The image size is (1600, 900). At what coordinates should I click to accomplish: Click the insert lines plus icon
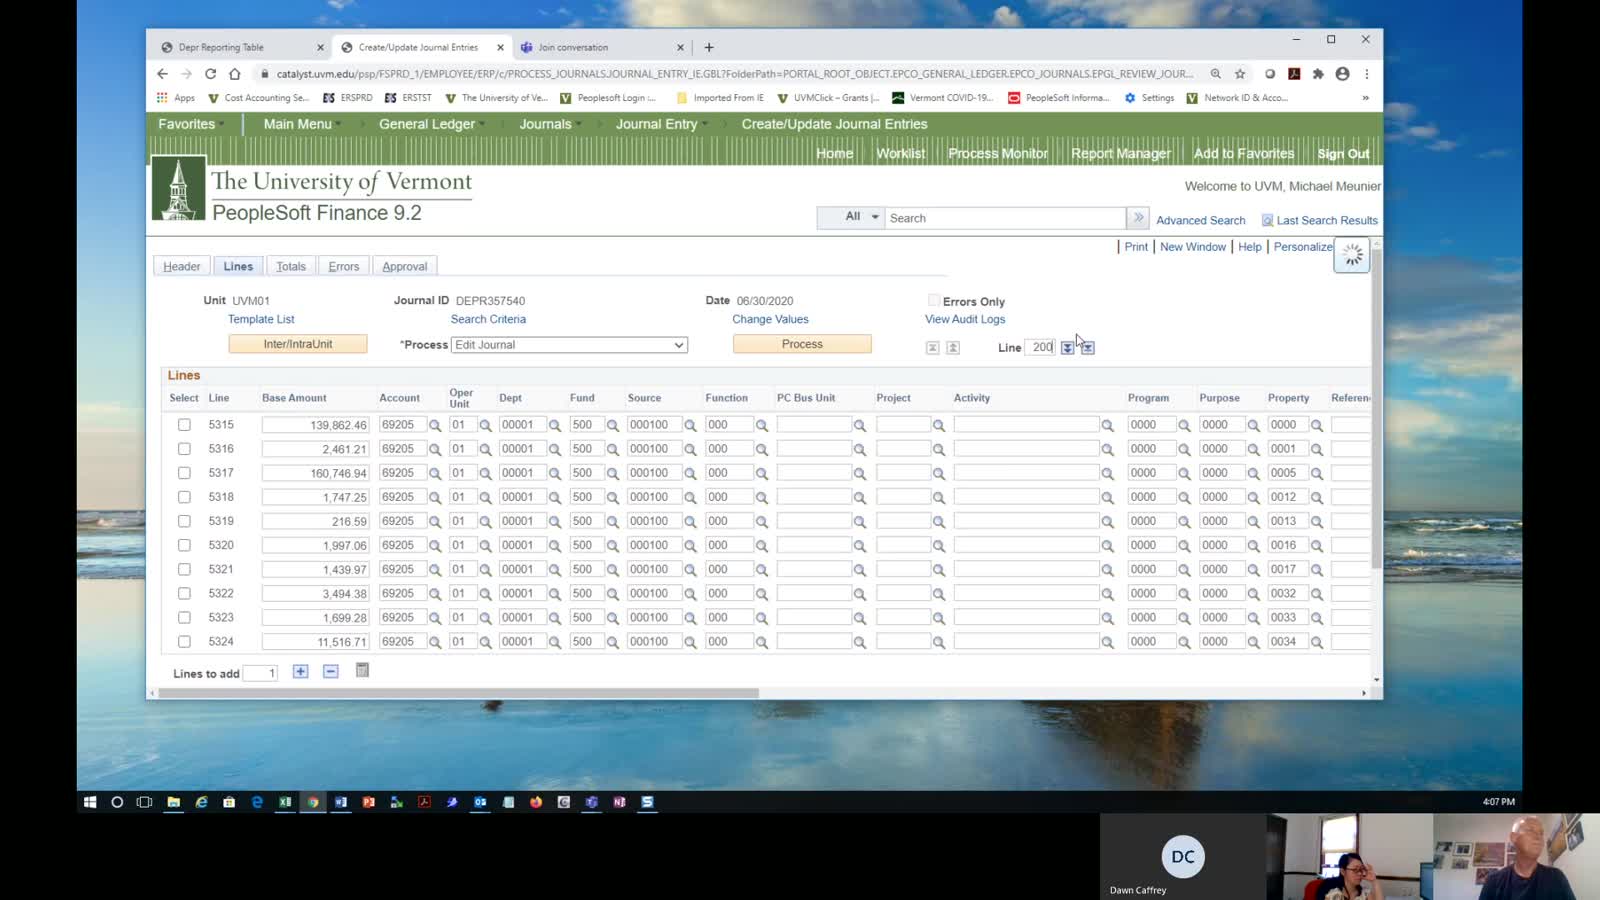[300, 672]
